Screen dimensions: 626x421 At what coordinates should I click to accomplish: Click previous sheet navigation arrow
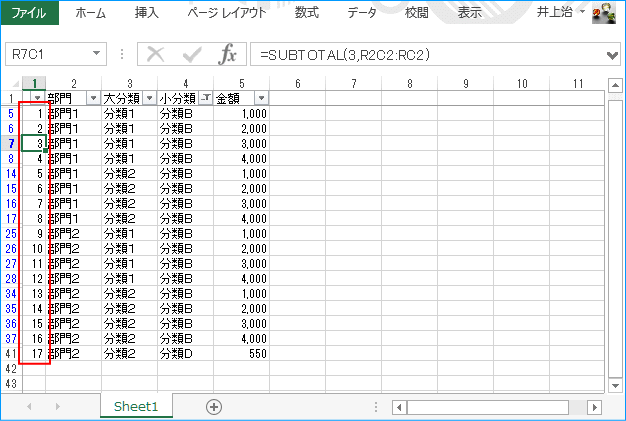click(29, 407)
